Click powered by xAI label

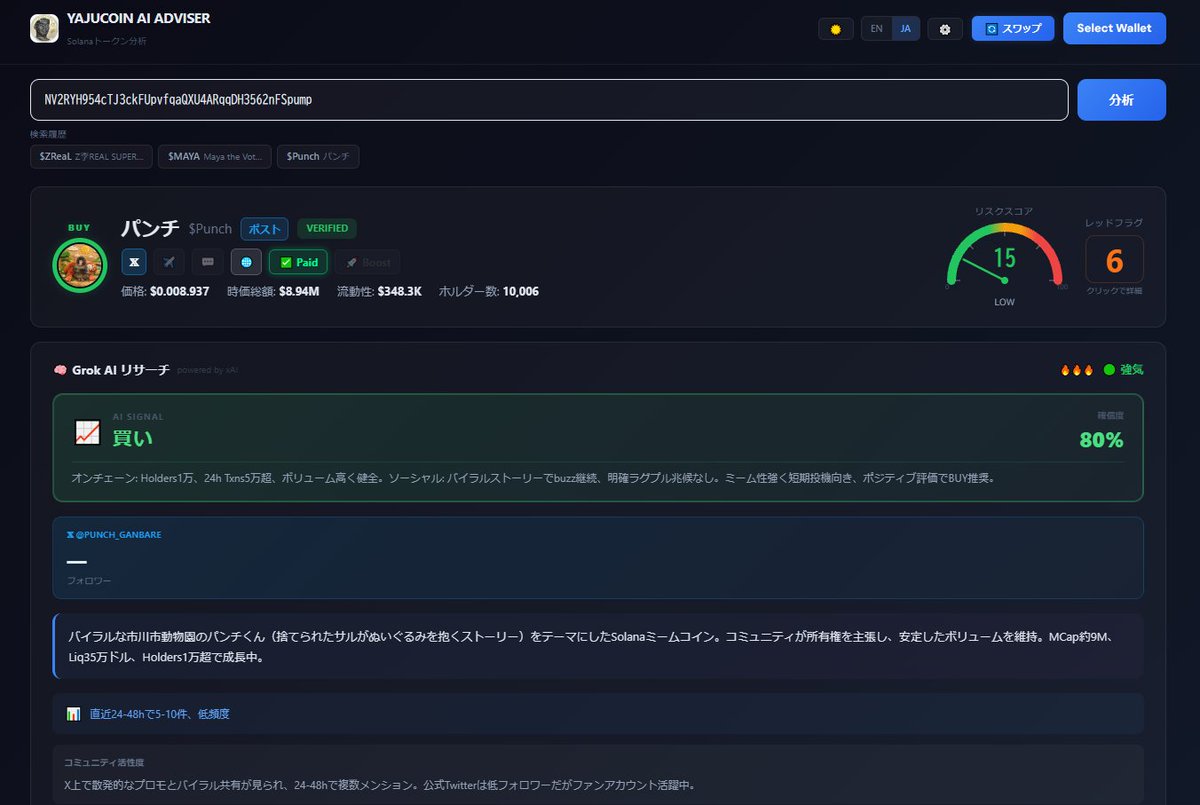208,370
